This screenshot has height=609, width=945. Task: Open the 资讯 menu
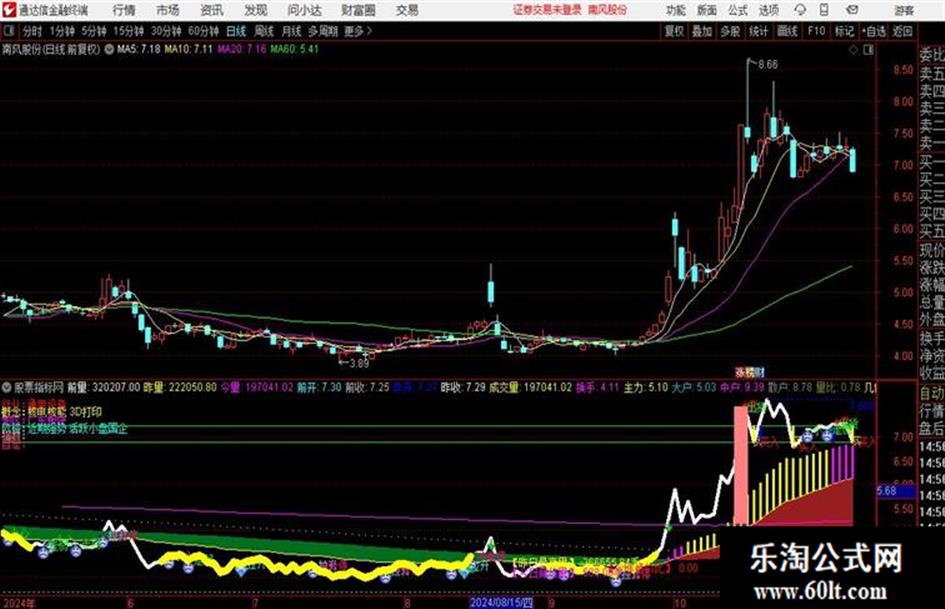coord(212,10)
